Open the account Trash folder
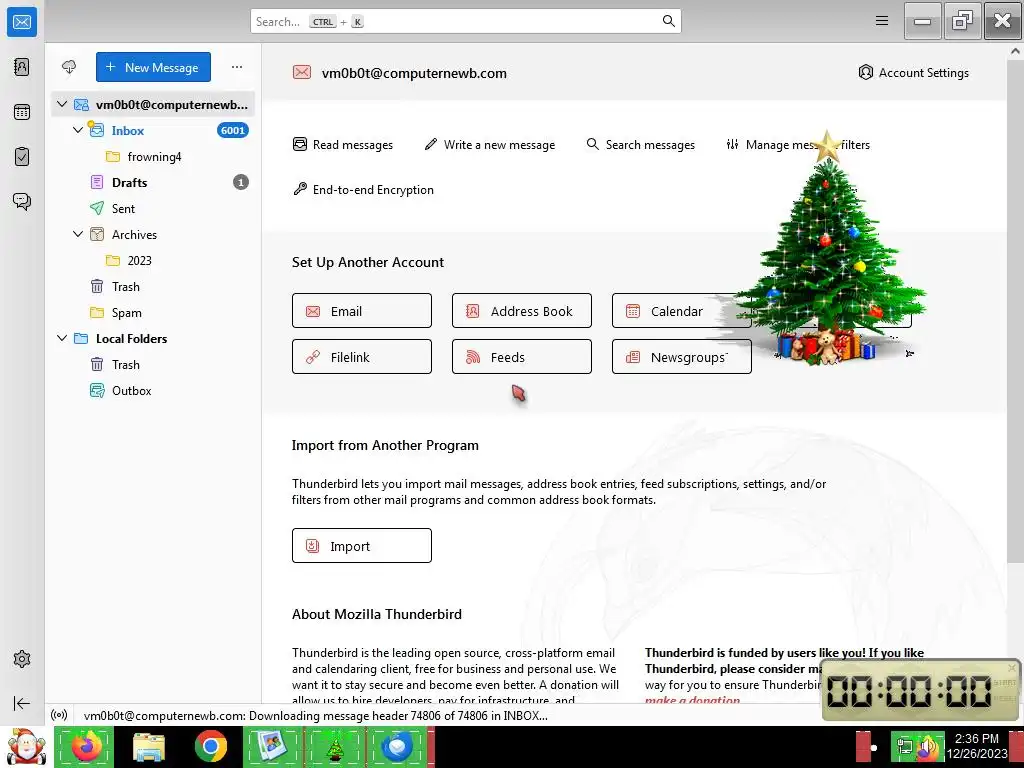This screenshot has height=768, width=1024. (x=153, y=286)
